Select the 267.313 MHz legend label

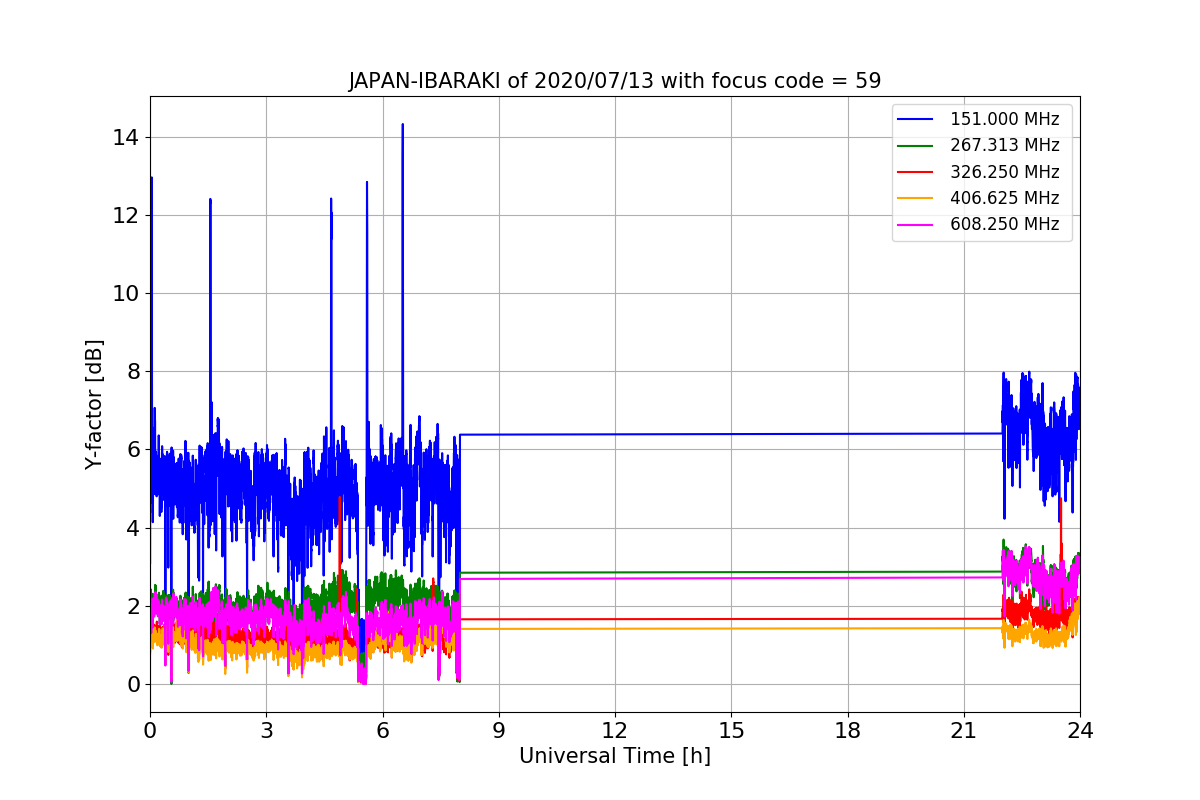(x=1004, y=145)
